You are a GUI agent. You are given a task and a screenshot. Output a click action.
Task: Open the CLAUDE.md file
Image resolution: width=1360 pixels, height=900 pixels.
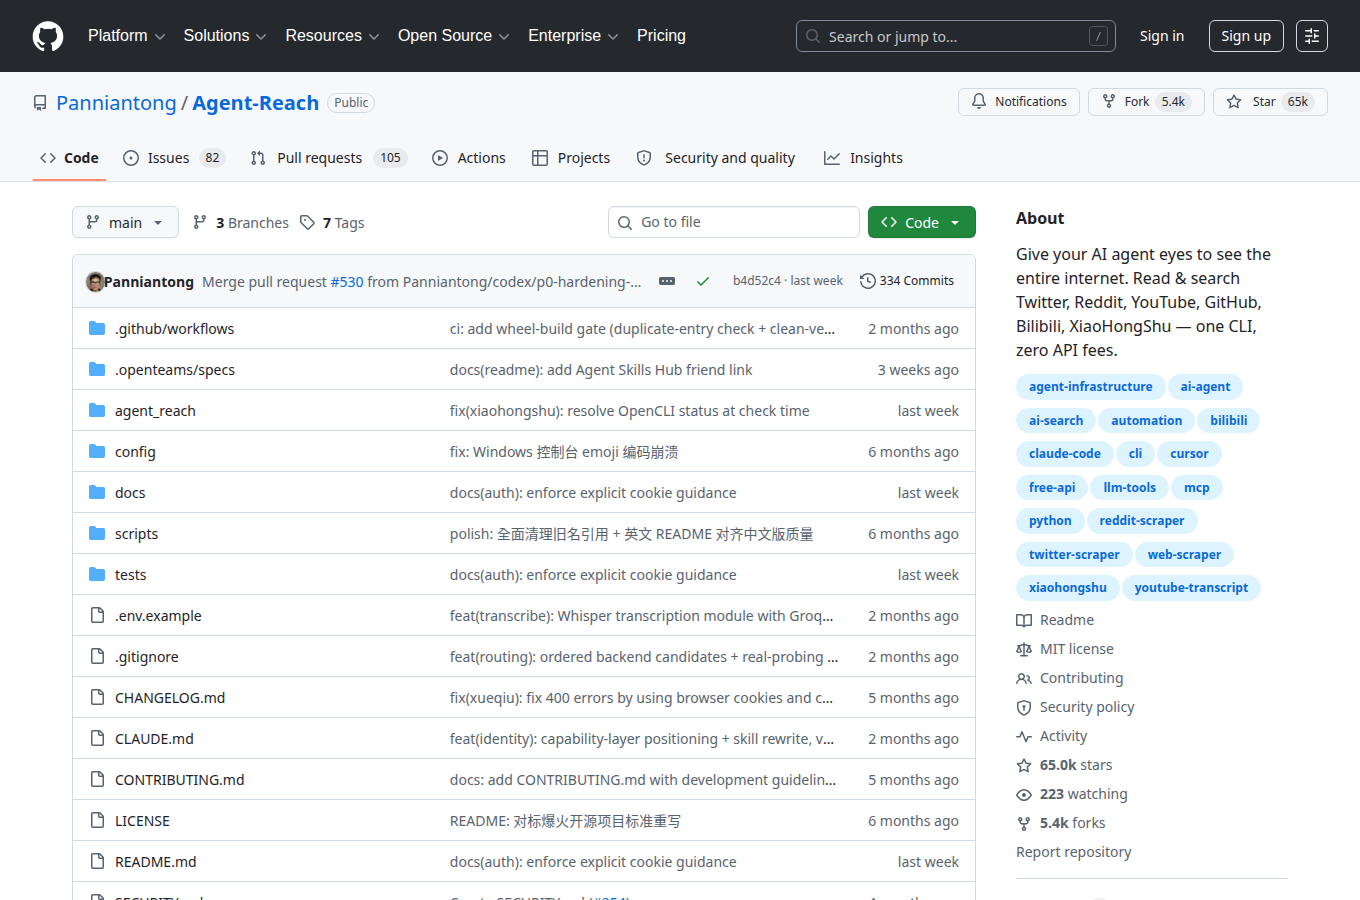pos(154,739)
